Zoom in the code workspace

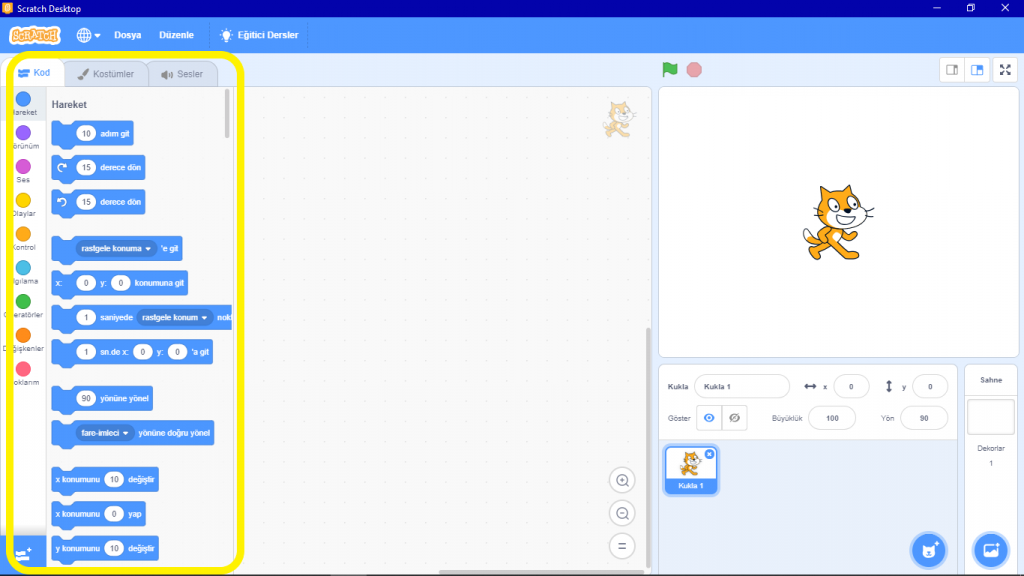622,481
